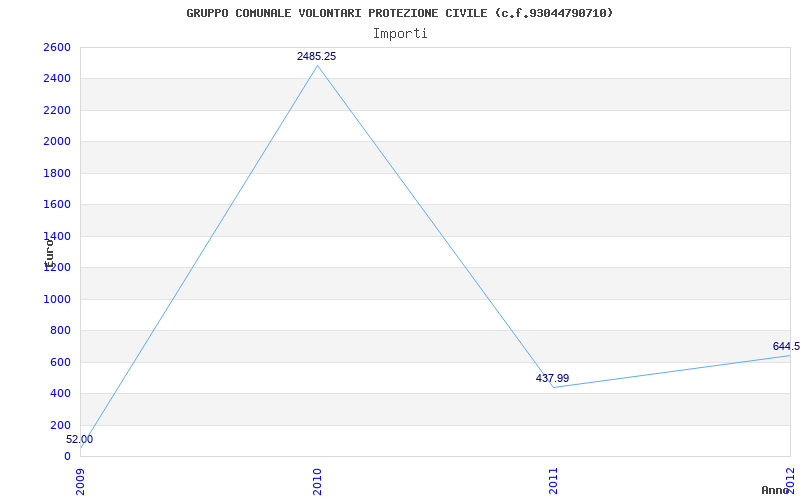Click the 600 y-axis tick label

(60, 362)
